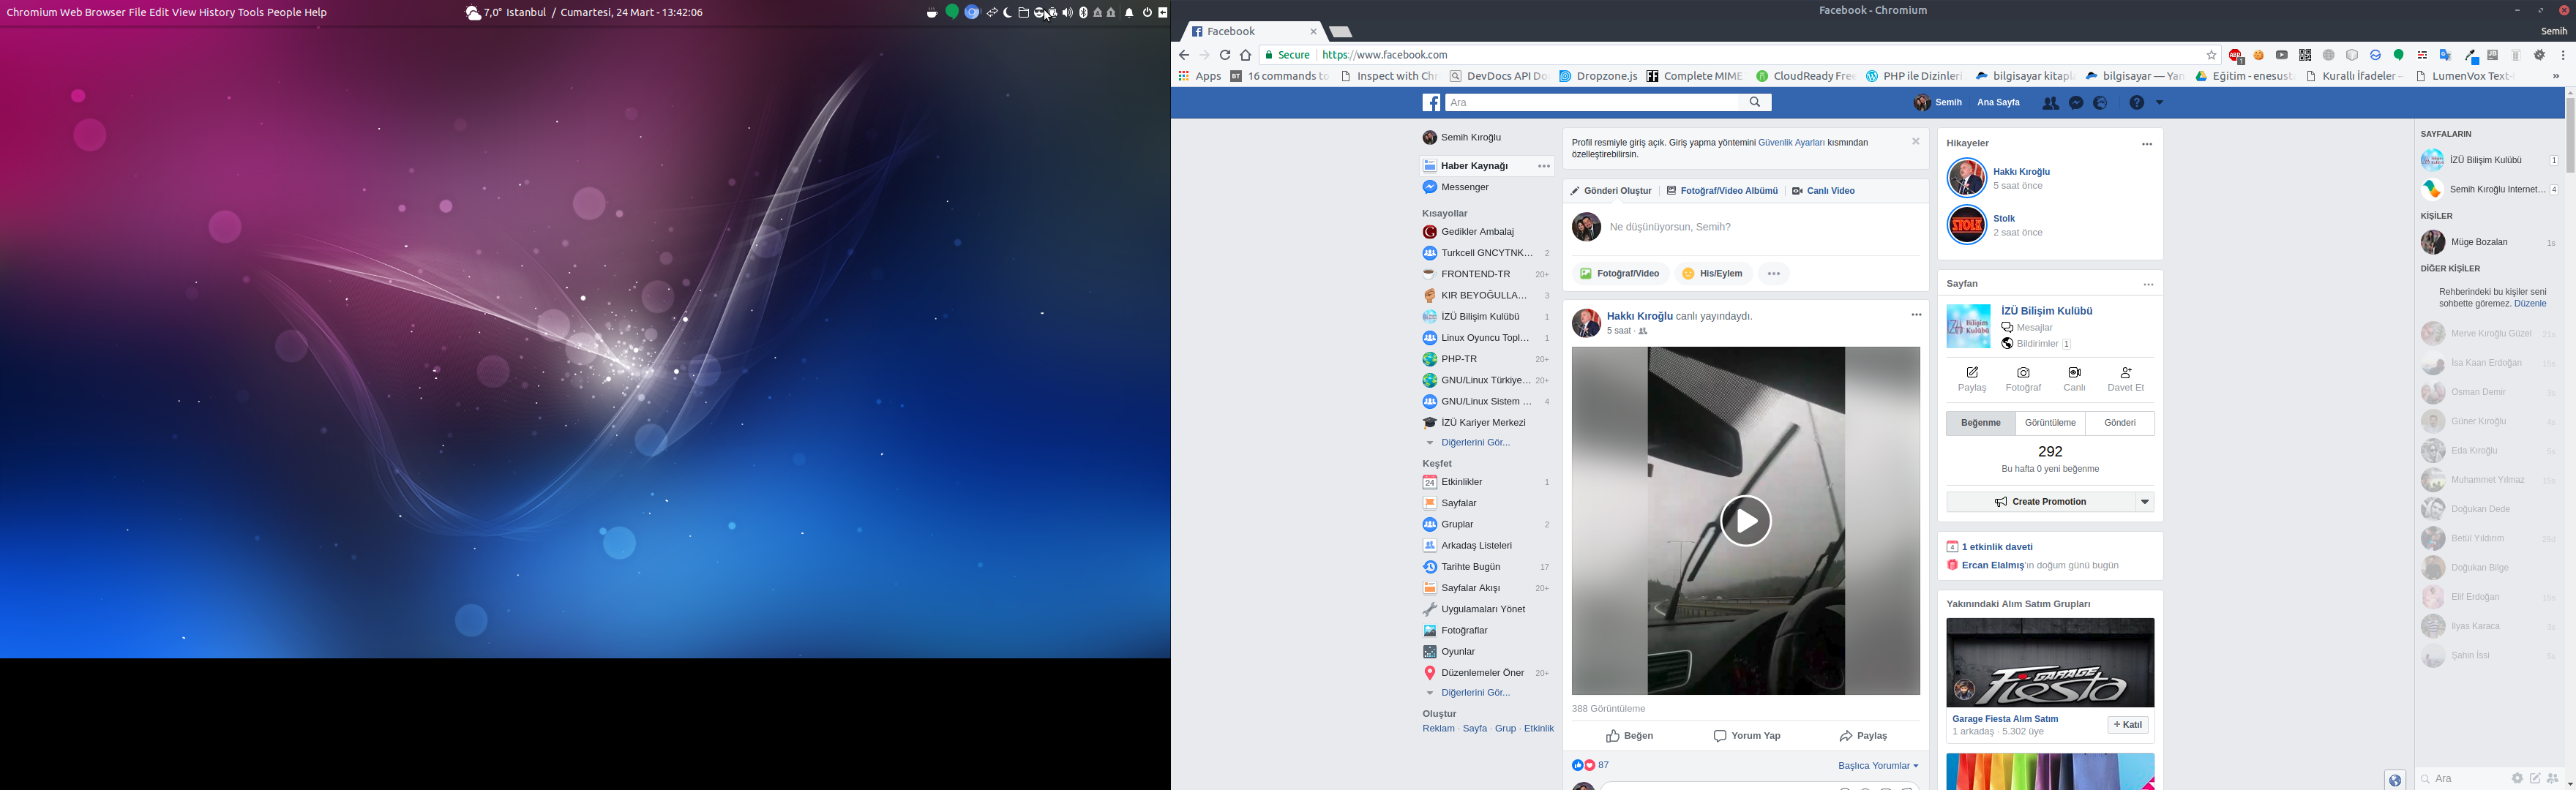Click the Ana Sayfa link
The width and height of the screenshot is (2576, 790).
coord(1998,103)
